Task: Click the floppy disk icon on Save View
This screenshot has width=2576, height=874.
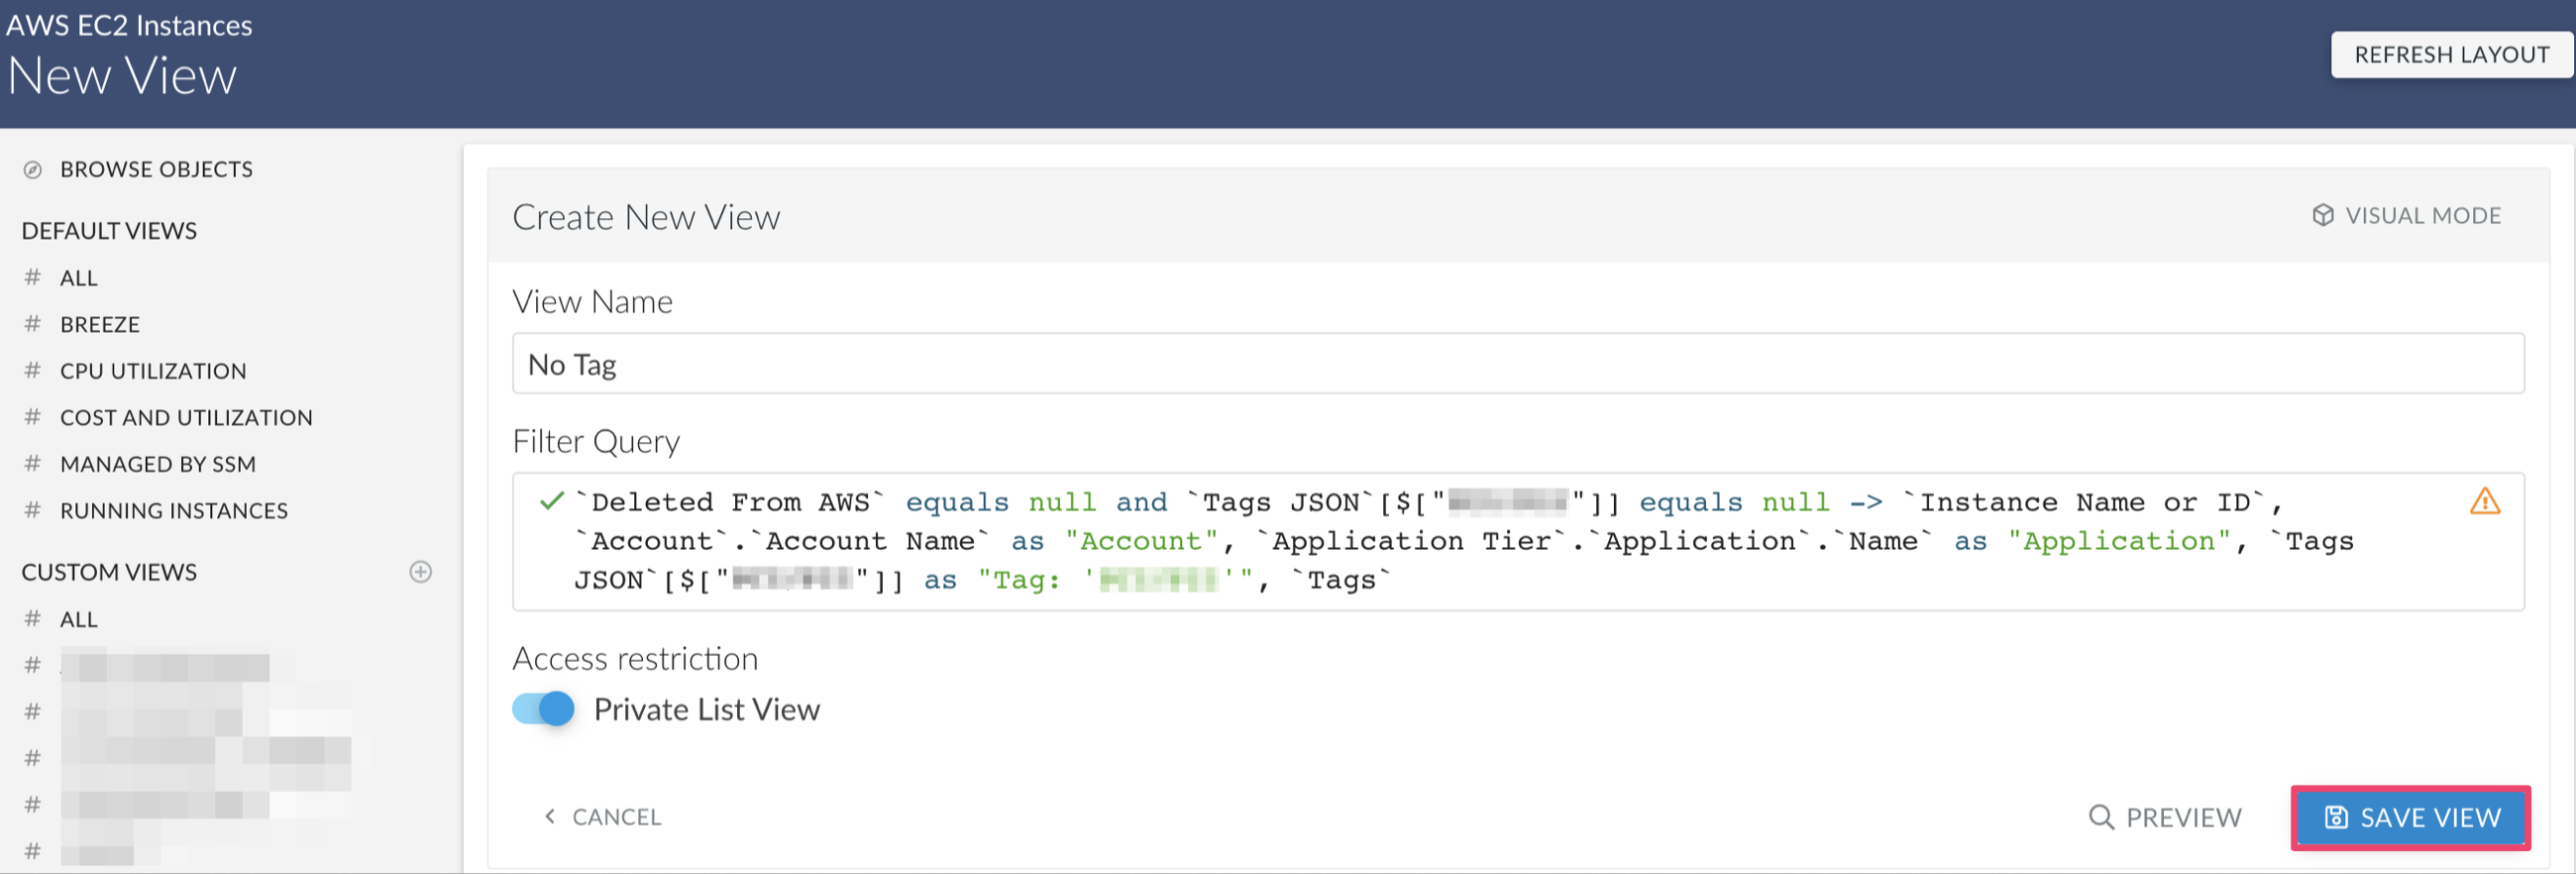Action: point(2336,817)
